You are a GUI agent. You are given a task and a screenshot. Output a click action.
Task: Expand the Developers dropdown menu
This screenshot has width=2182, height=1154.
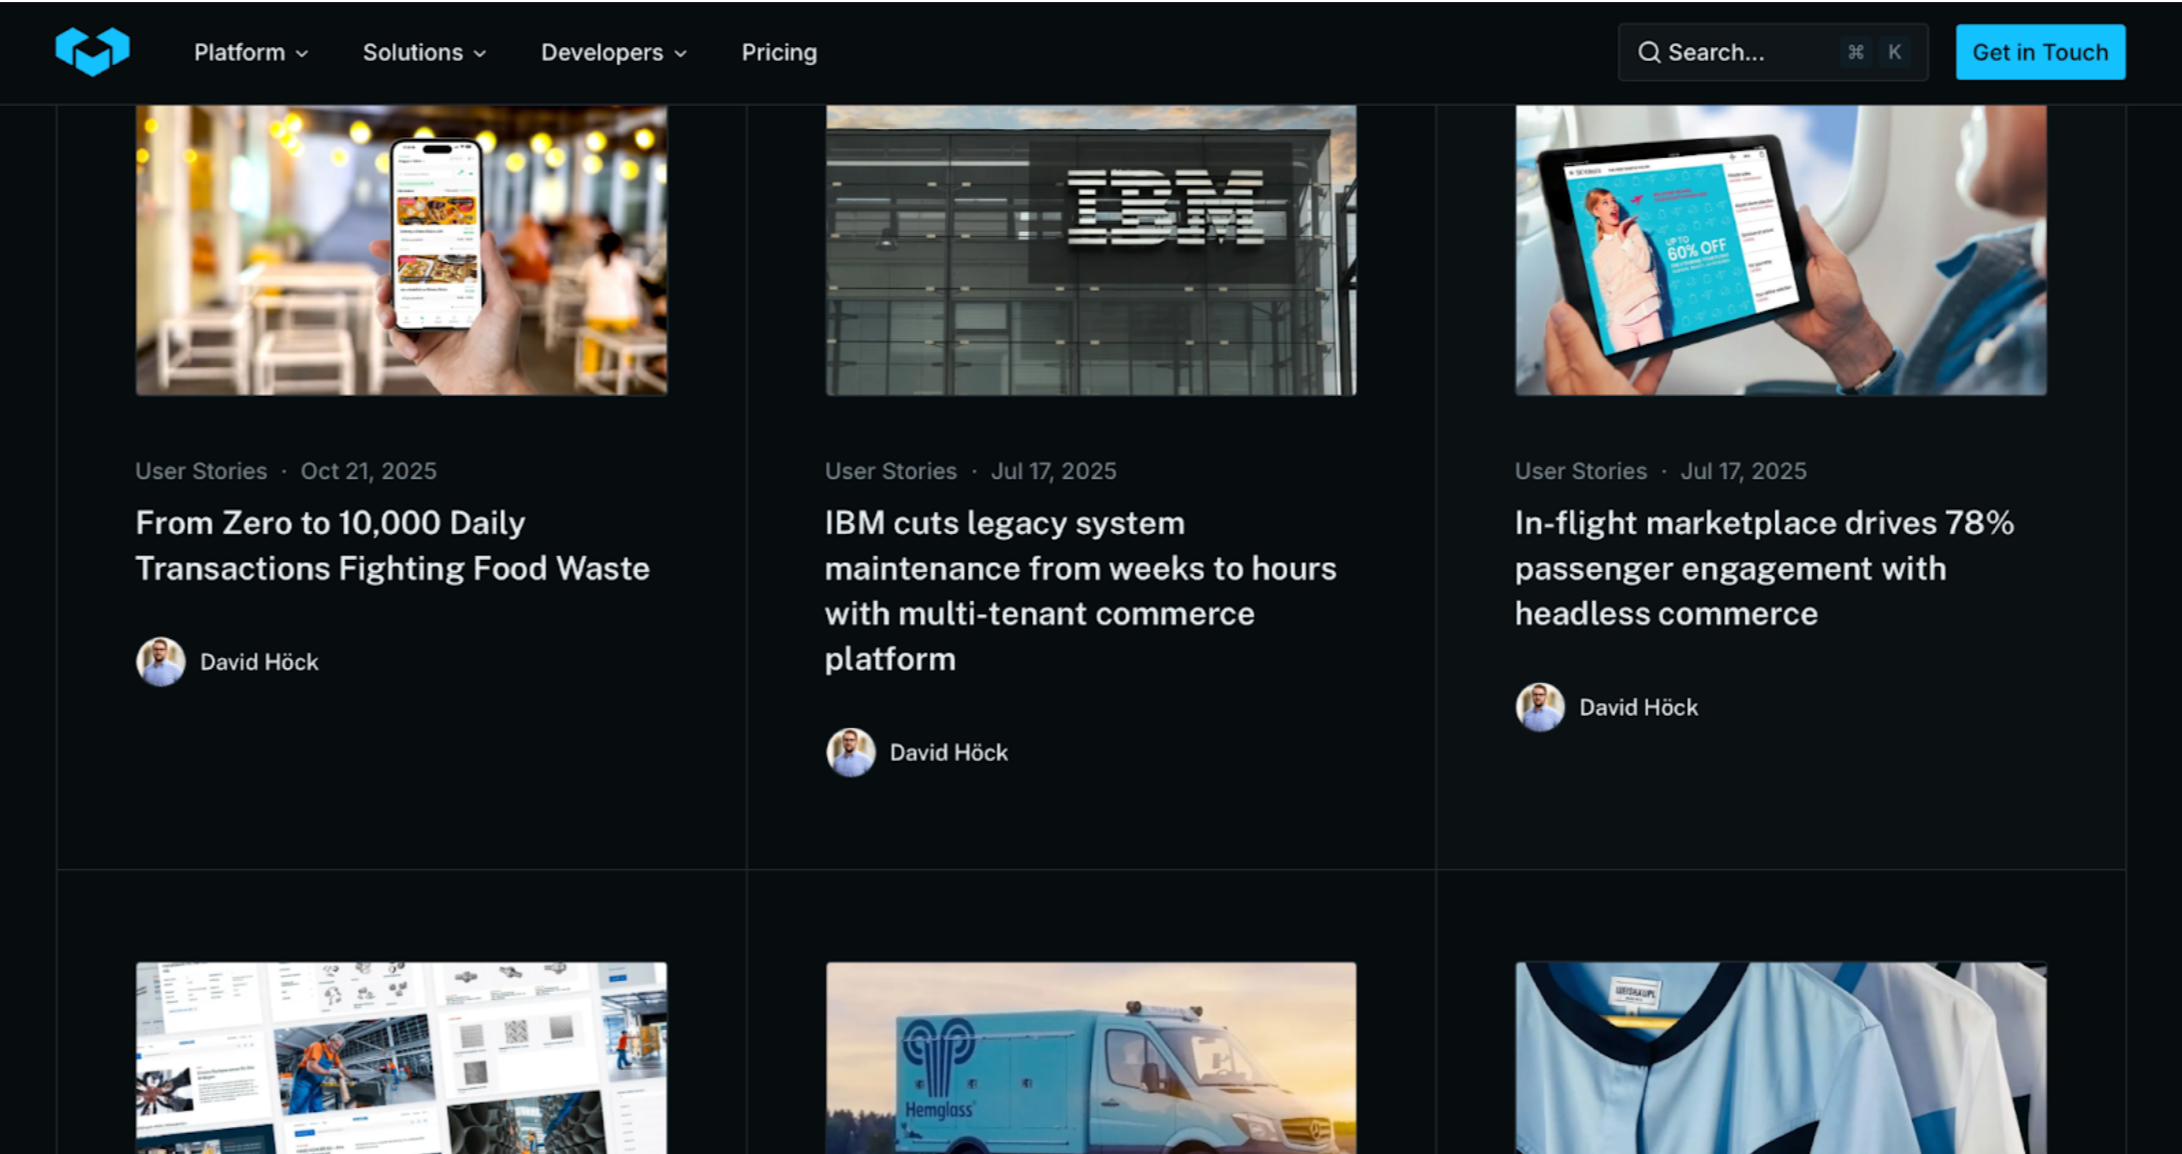tap(601, 53)
